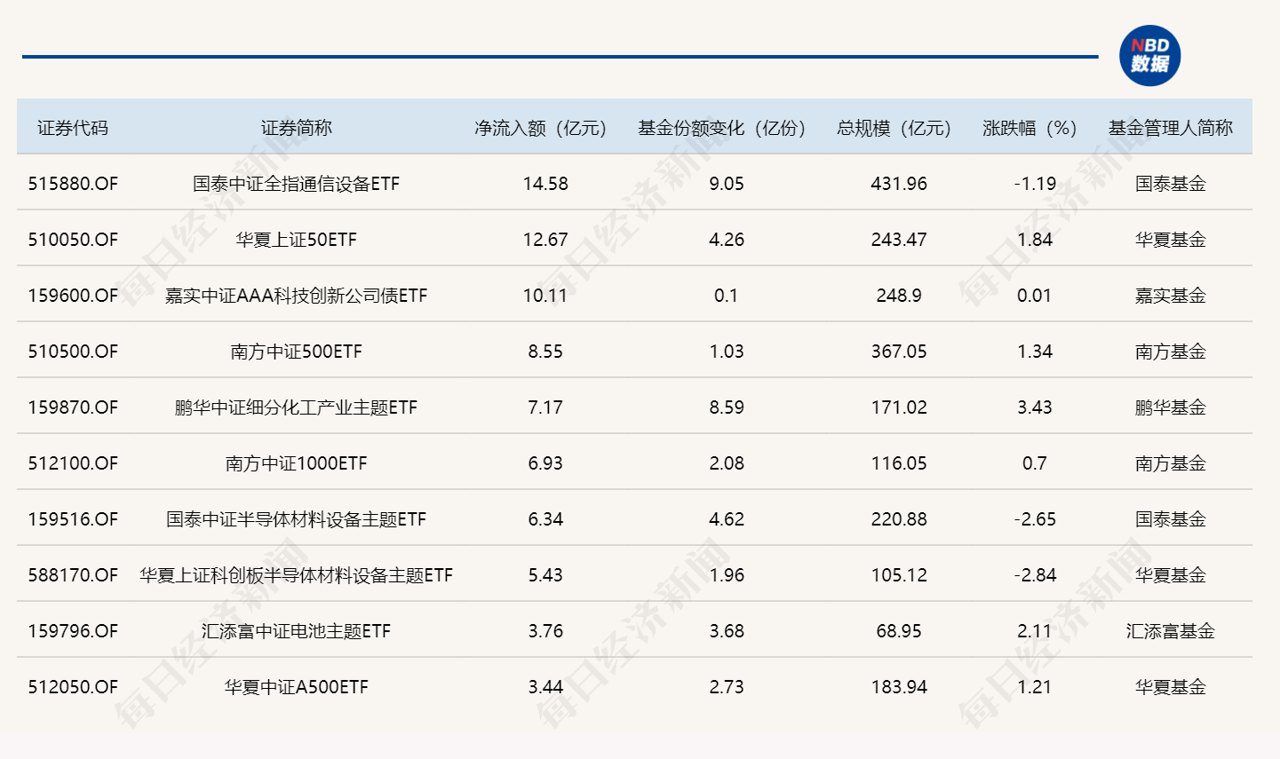The width and height of the screenshot is (1280, 759).
Task: Select net inflow value 6.93
Action: click(545, 464)
